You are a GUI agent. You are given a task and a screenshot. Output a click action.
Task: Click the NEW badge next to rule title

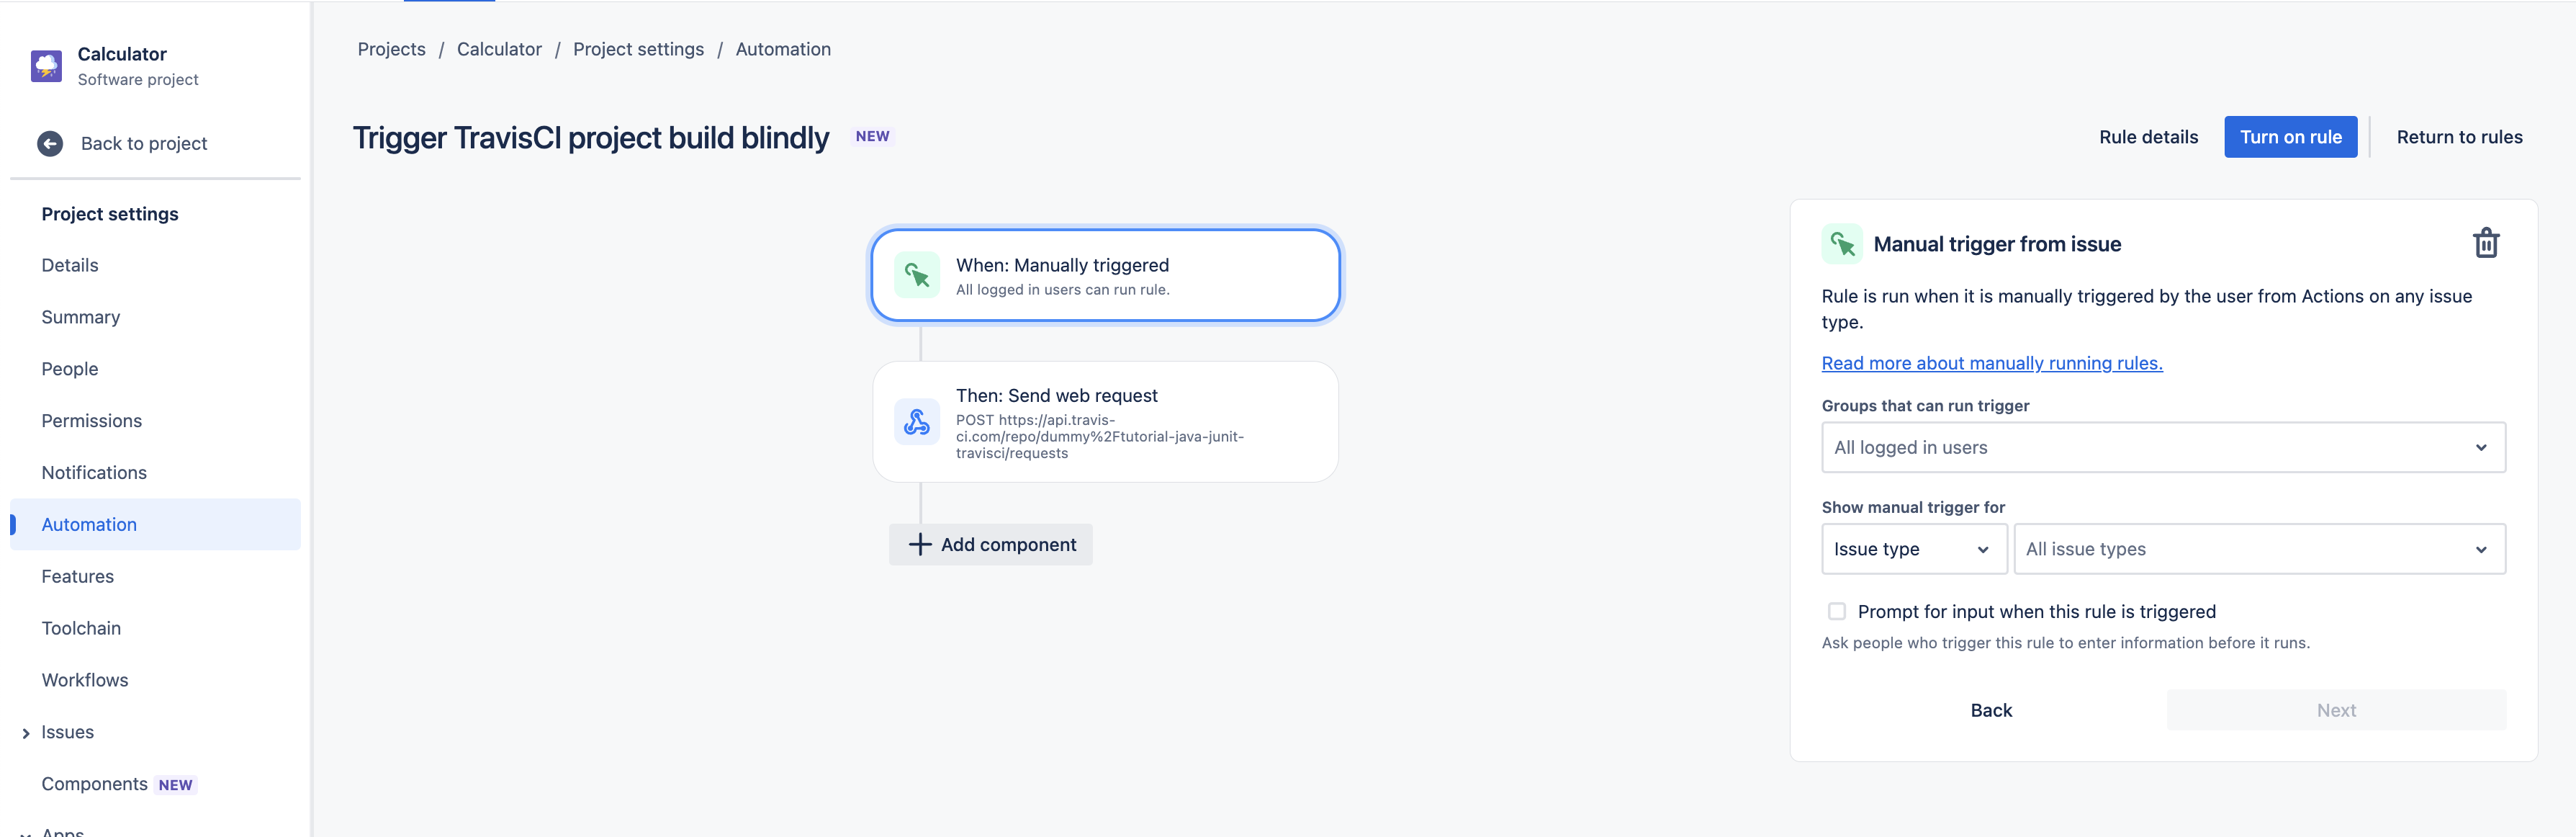point(872,136)
